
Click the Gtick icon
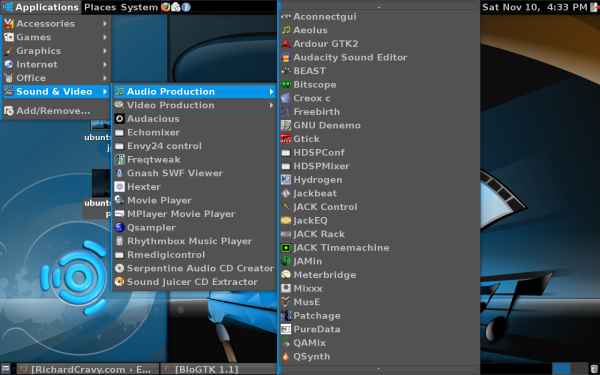click(286, 139)
